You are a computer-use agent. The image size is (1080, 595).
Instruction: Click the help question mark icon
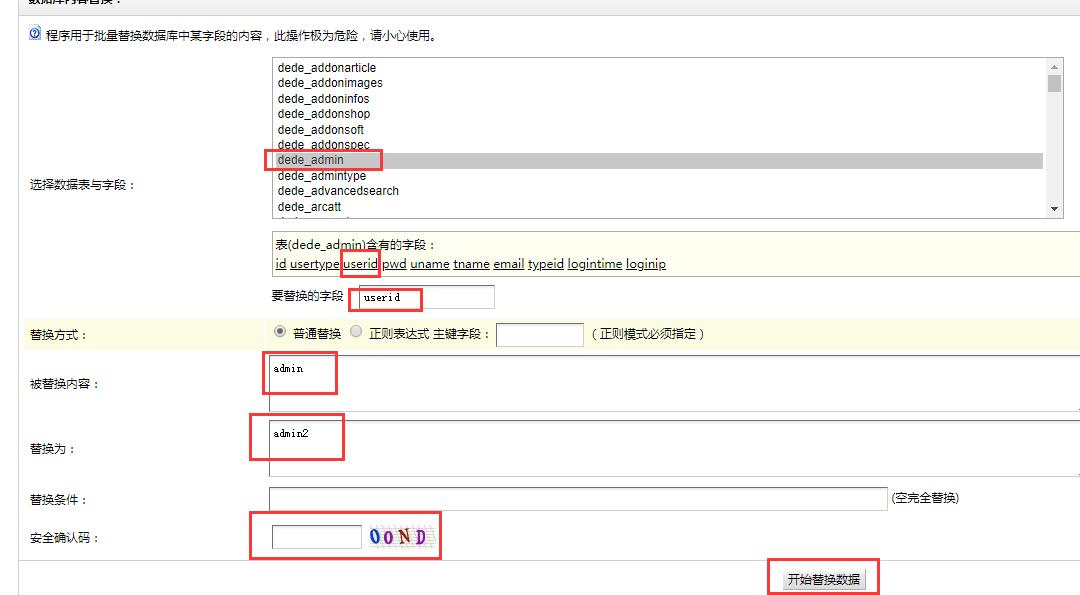point(35,34)
